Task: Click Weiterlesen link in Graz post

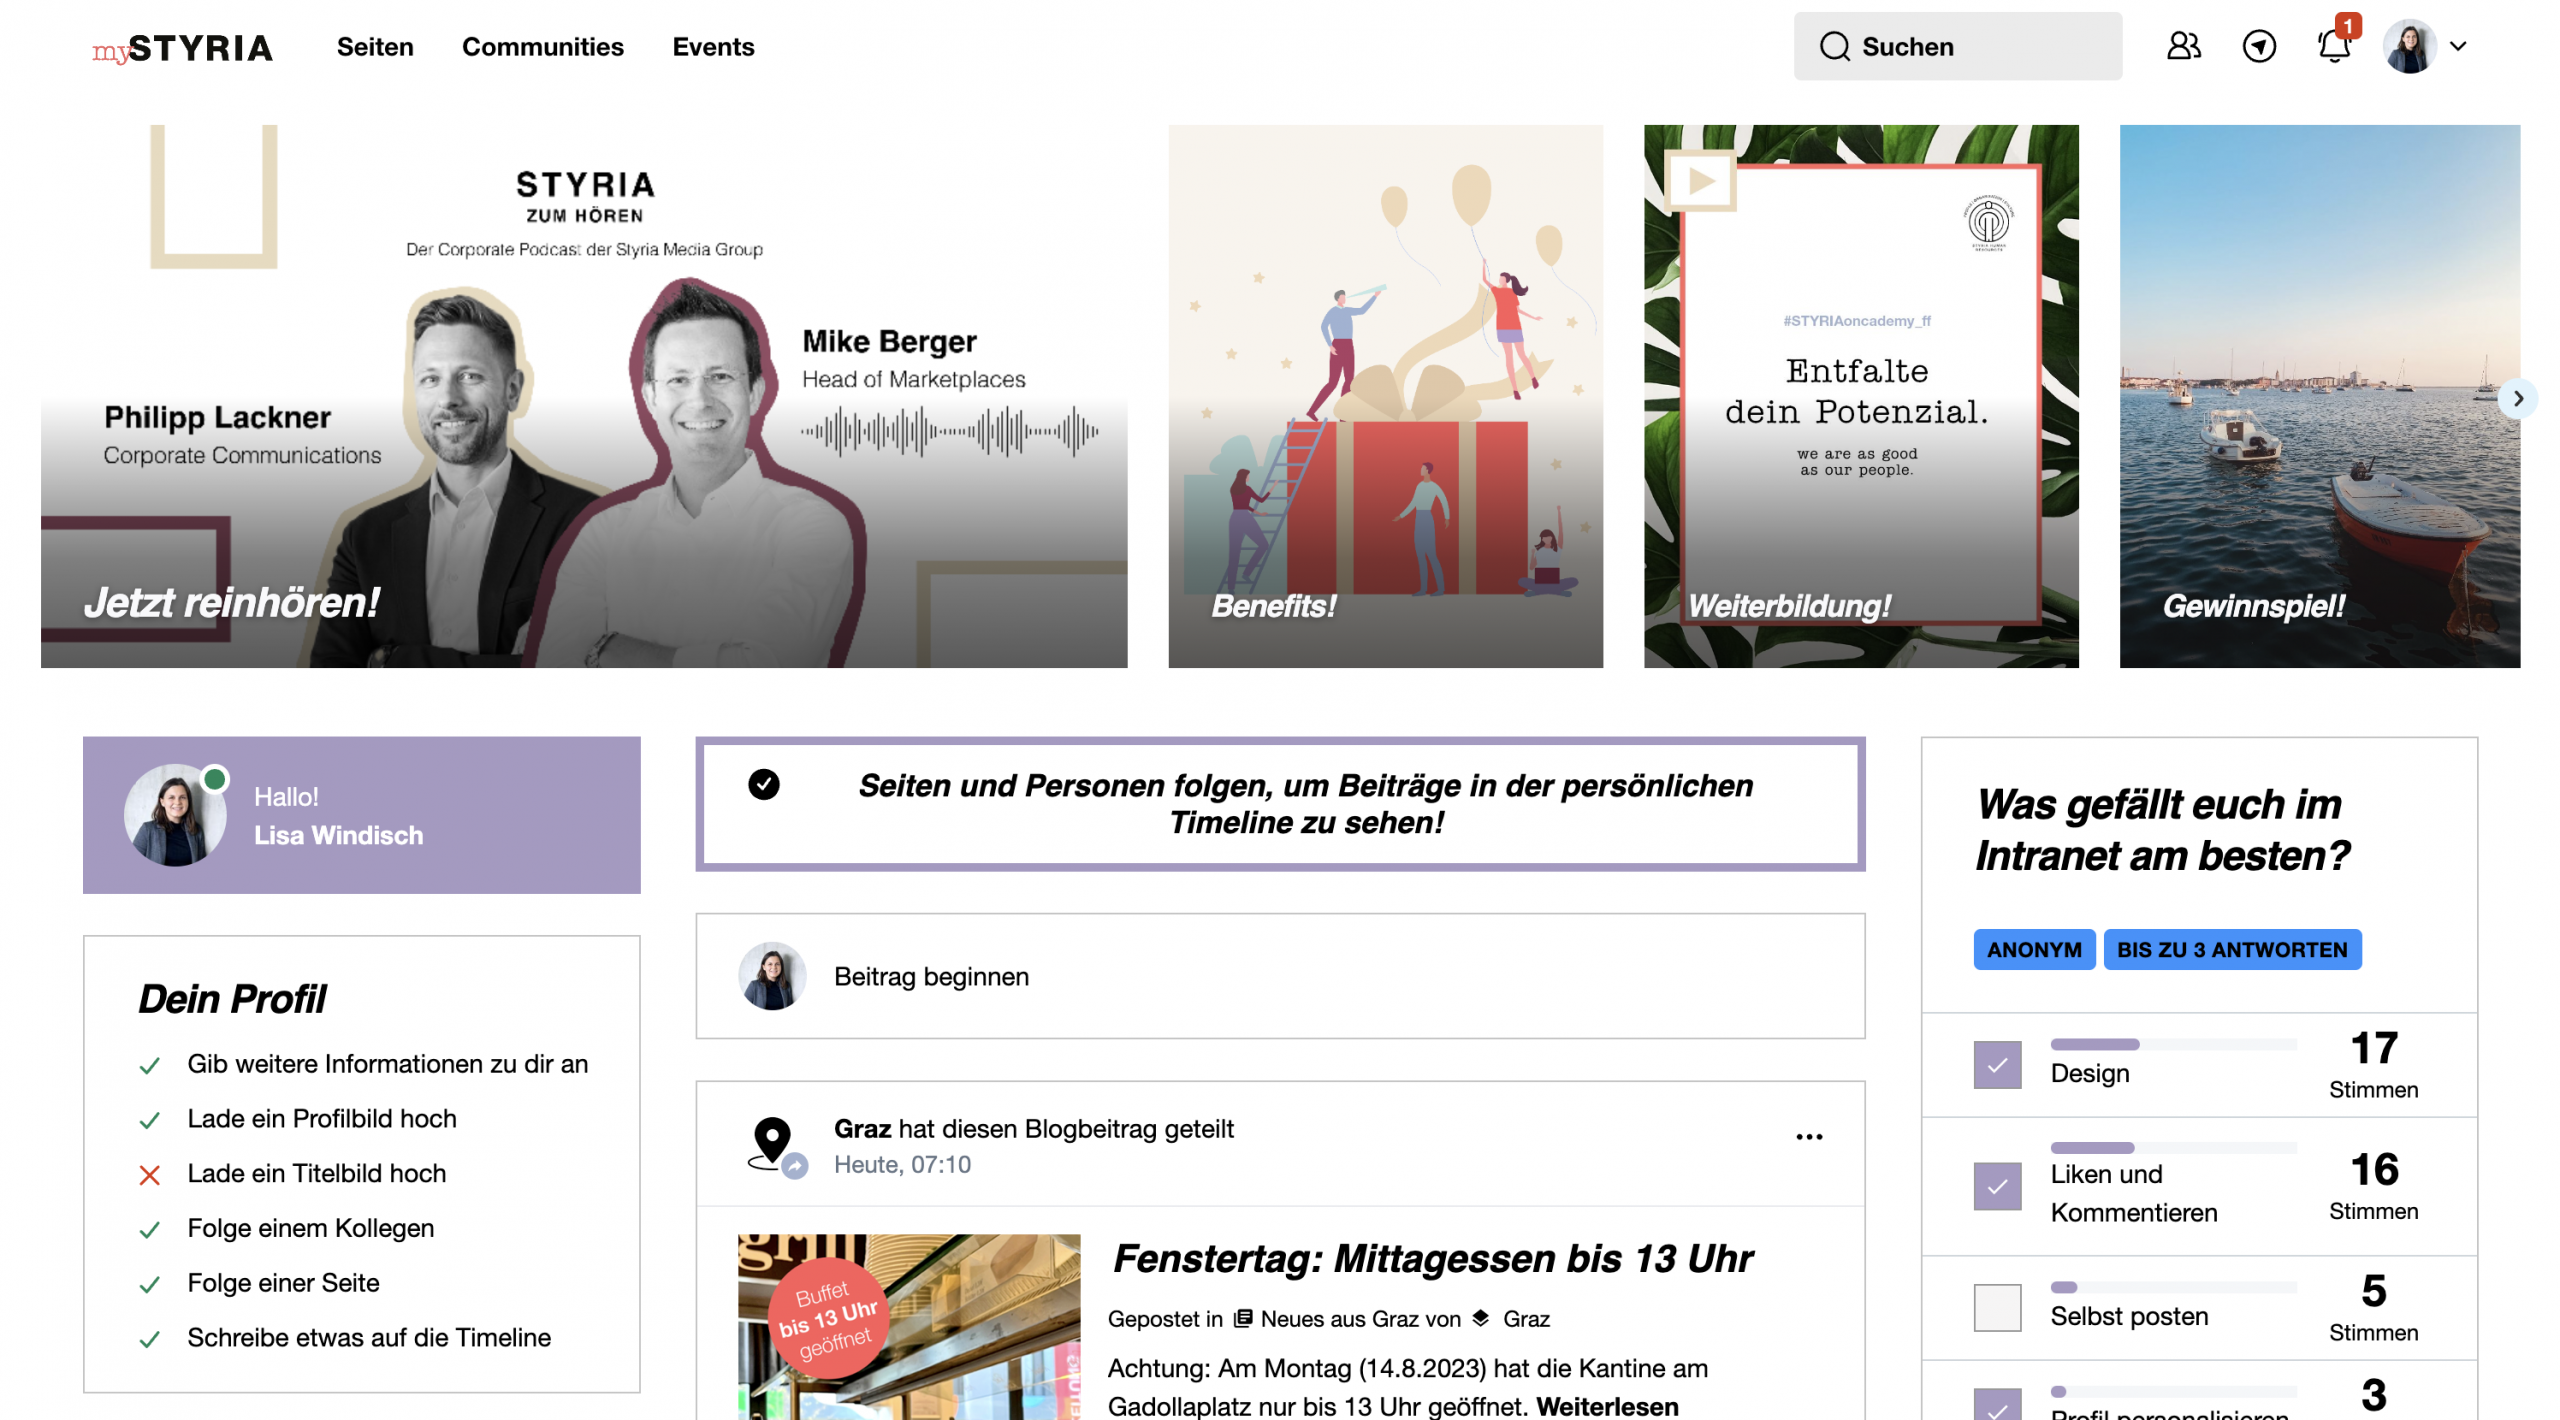Action: point(1606,1405)
